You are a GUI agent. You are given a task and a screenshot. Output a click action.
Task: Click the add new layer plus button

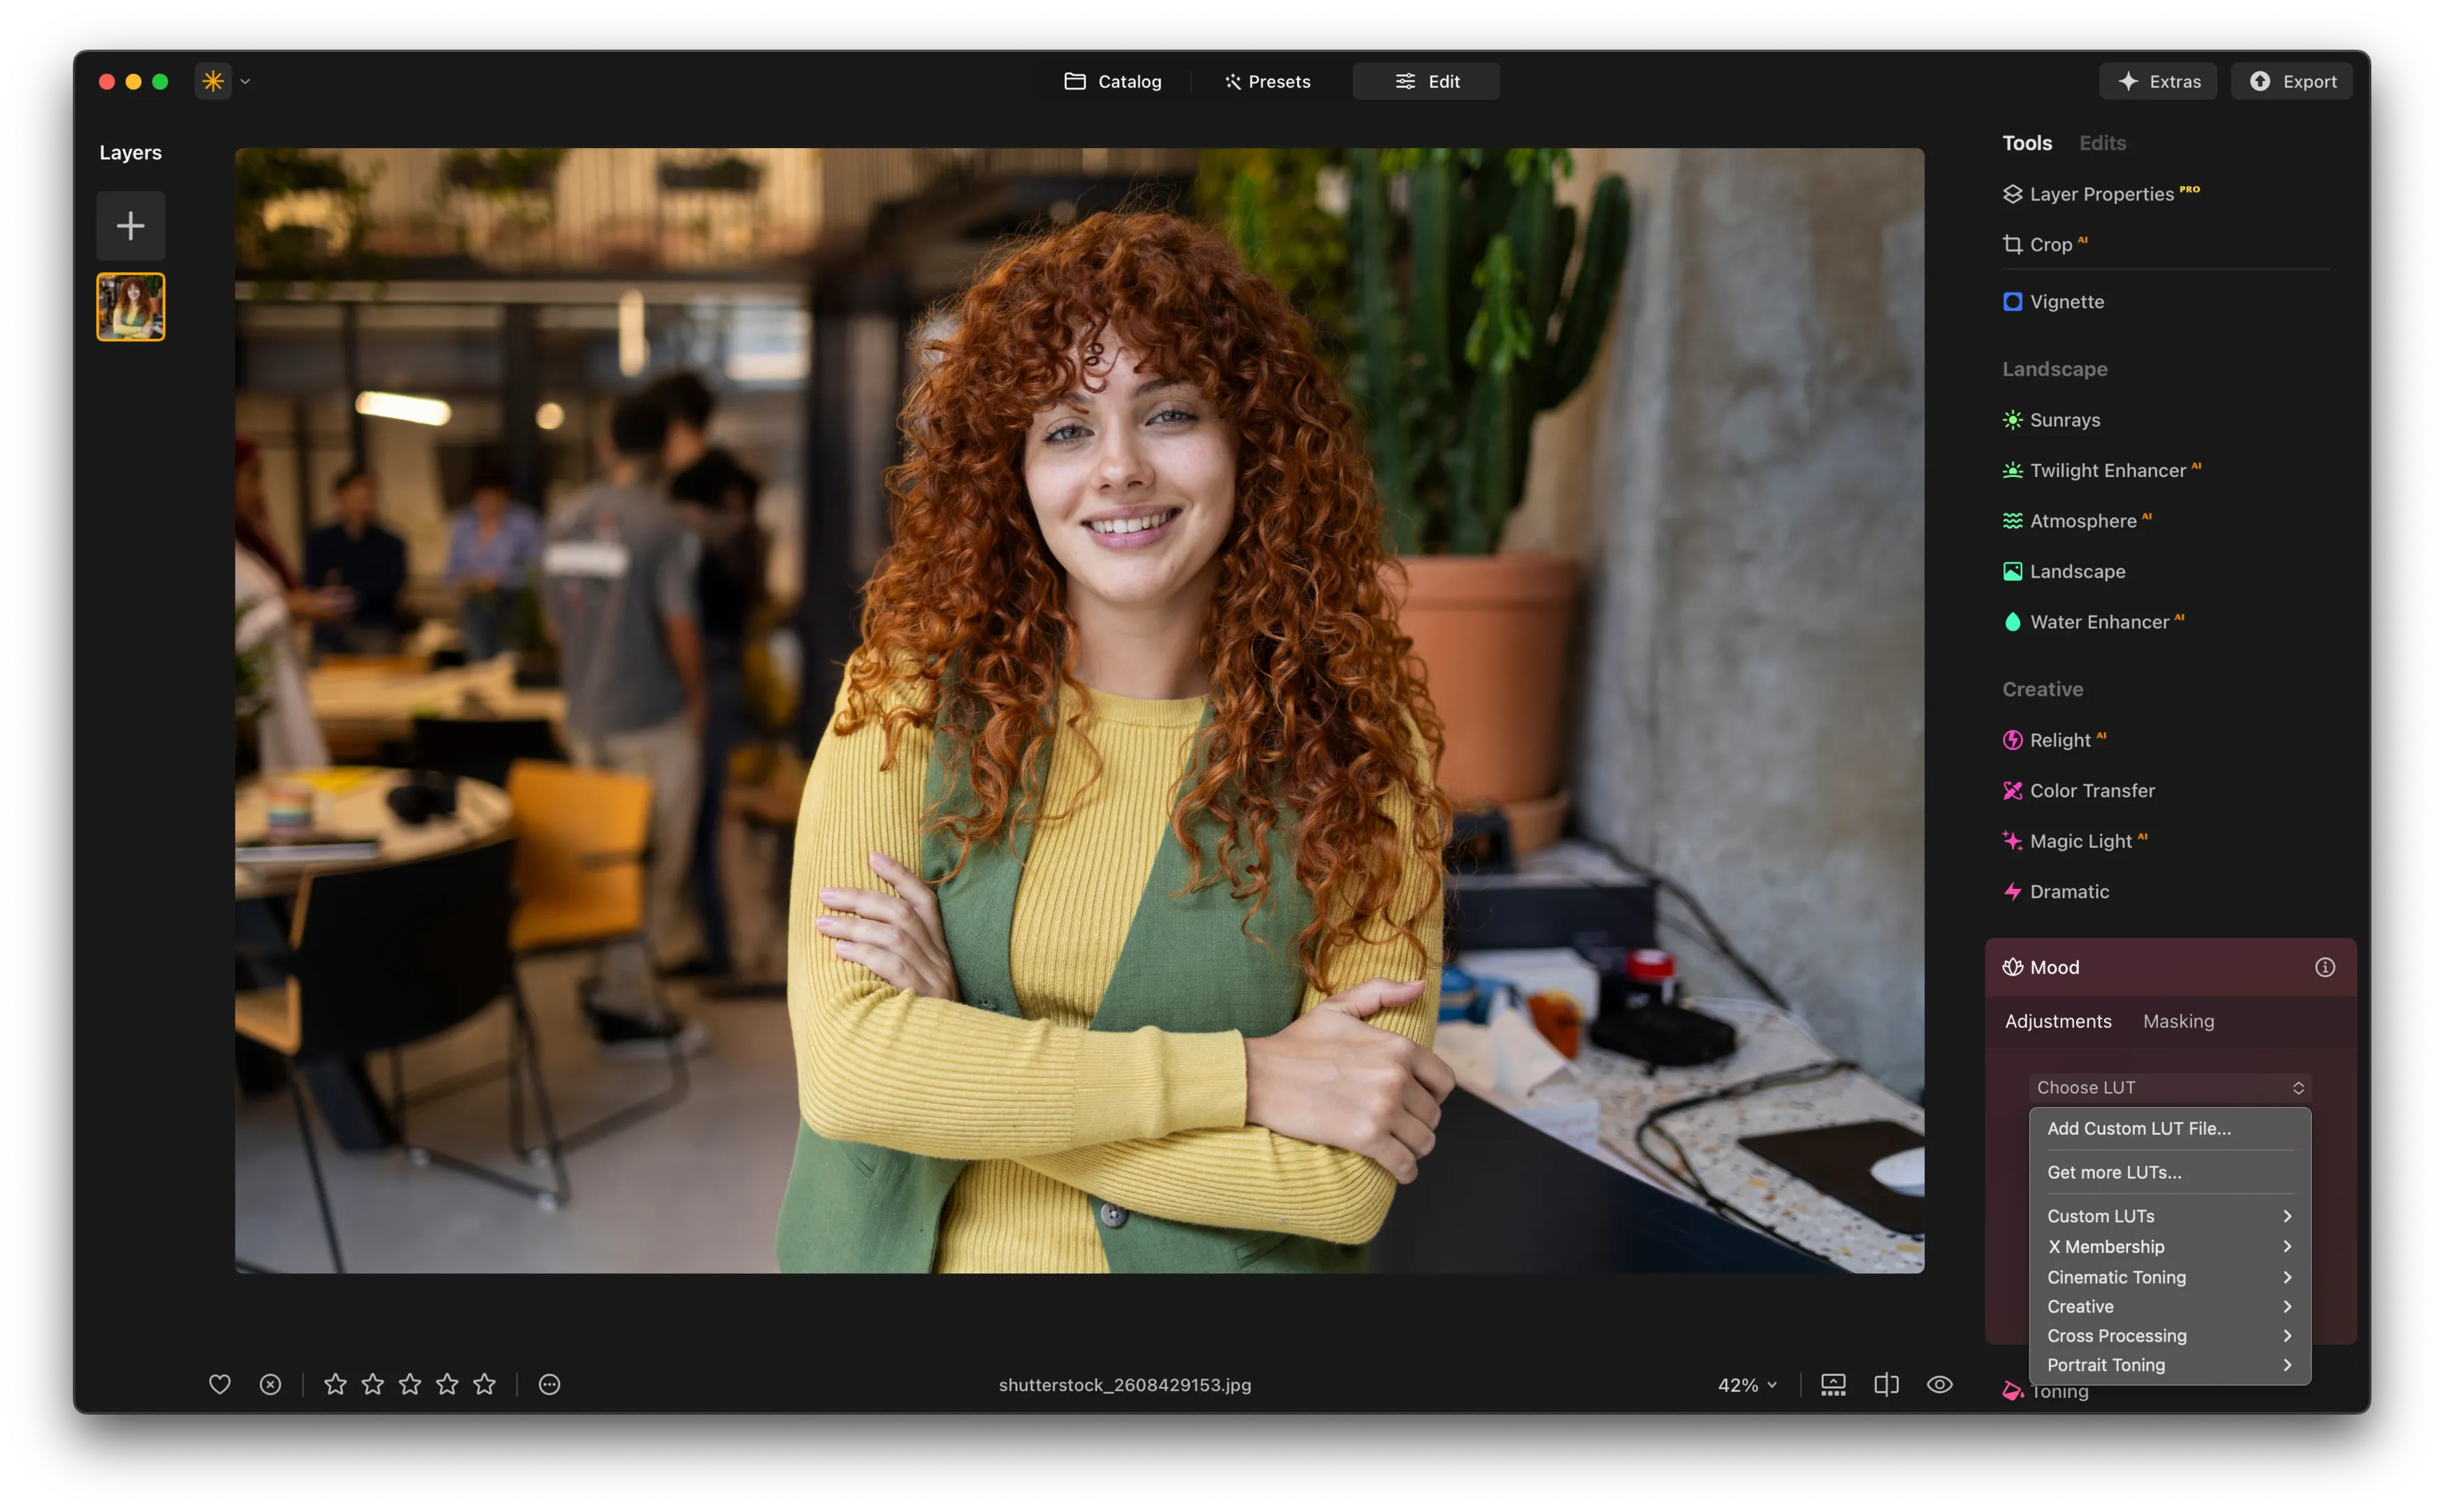point(130,226)
